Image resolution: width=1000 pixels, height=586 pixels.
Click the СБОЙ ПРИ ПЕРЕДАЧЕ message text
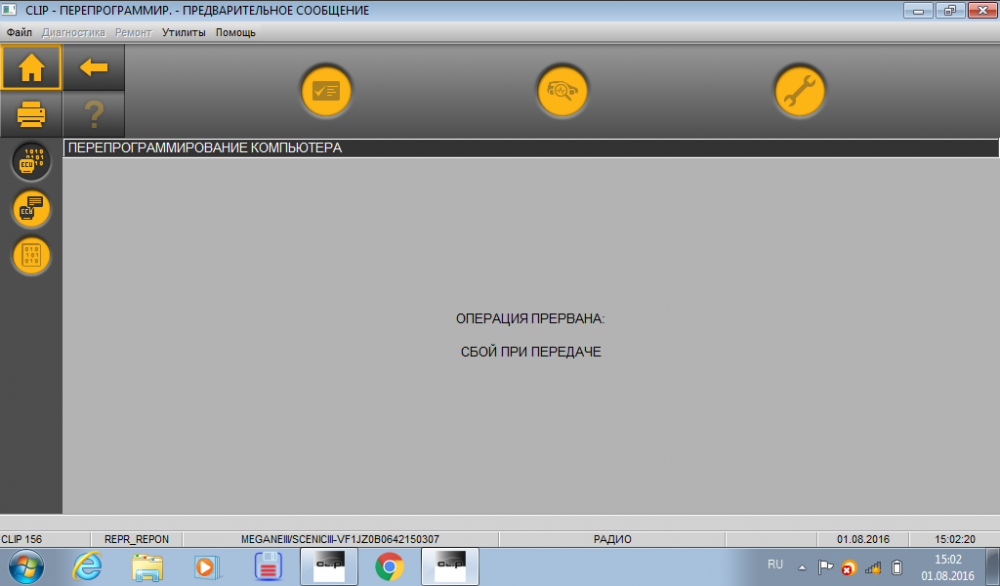point(531,352)
